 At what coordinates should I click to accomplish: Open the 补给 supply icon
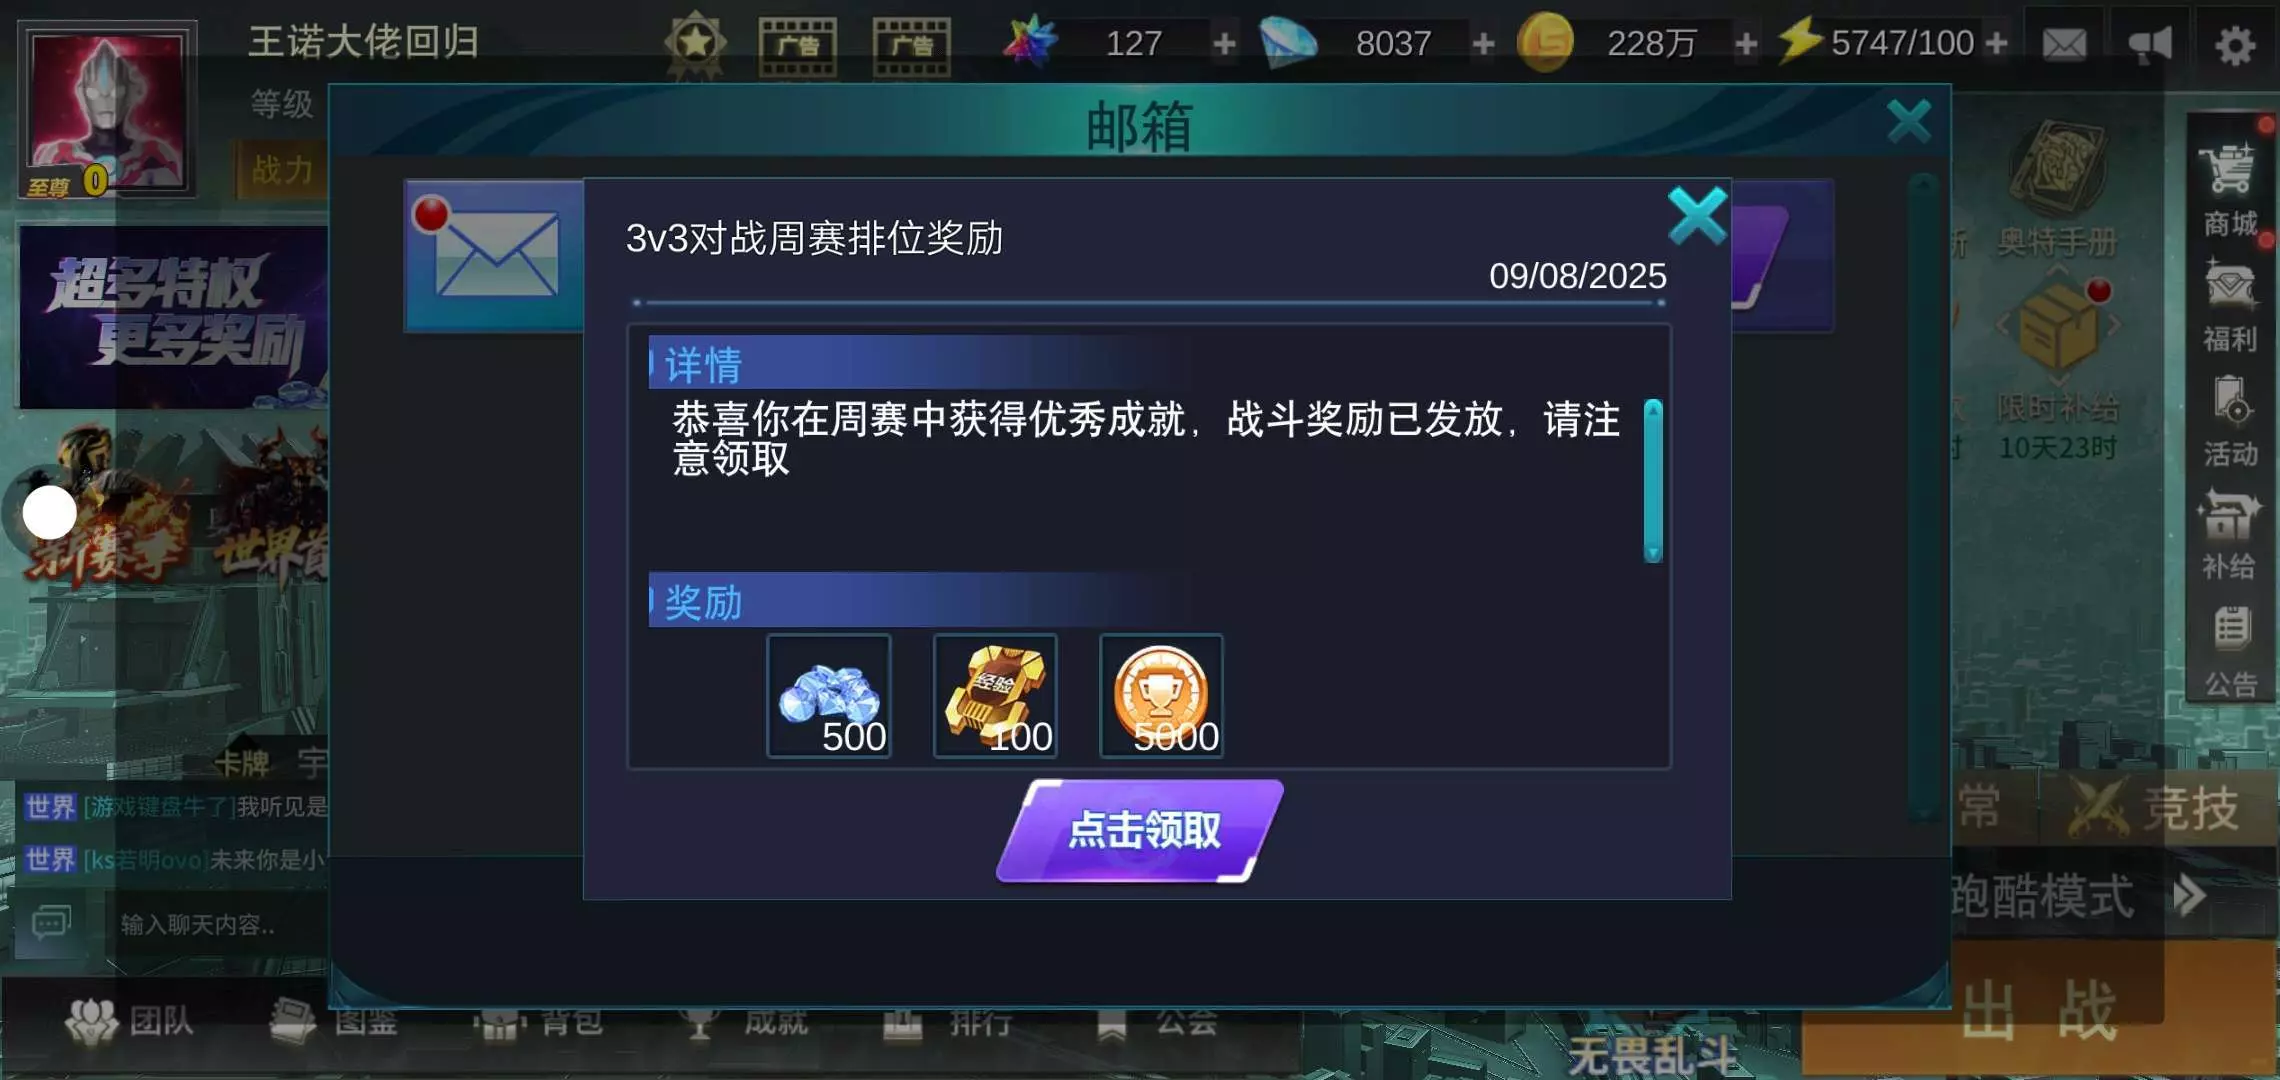(x=2230, y=535)
